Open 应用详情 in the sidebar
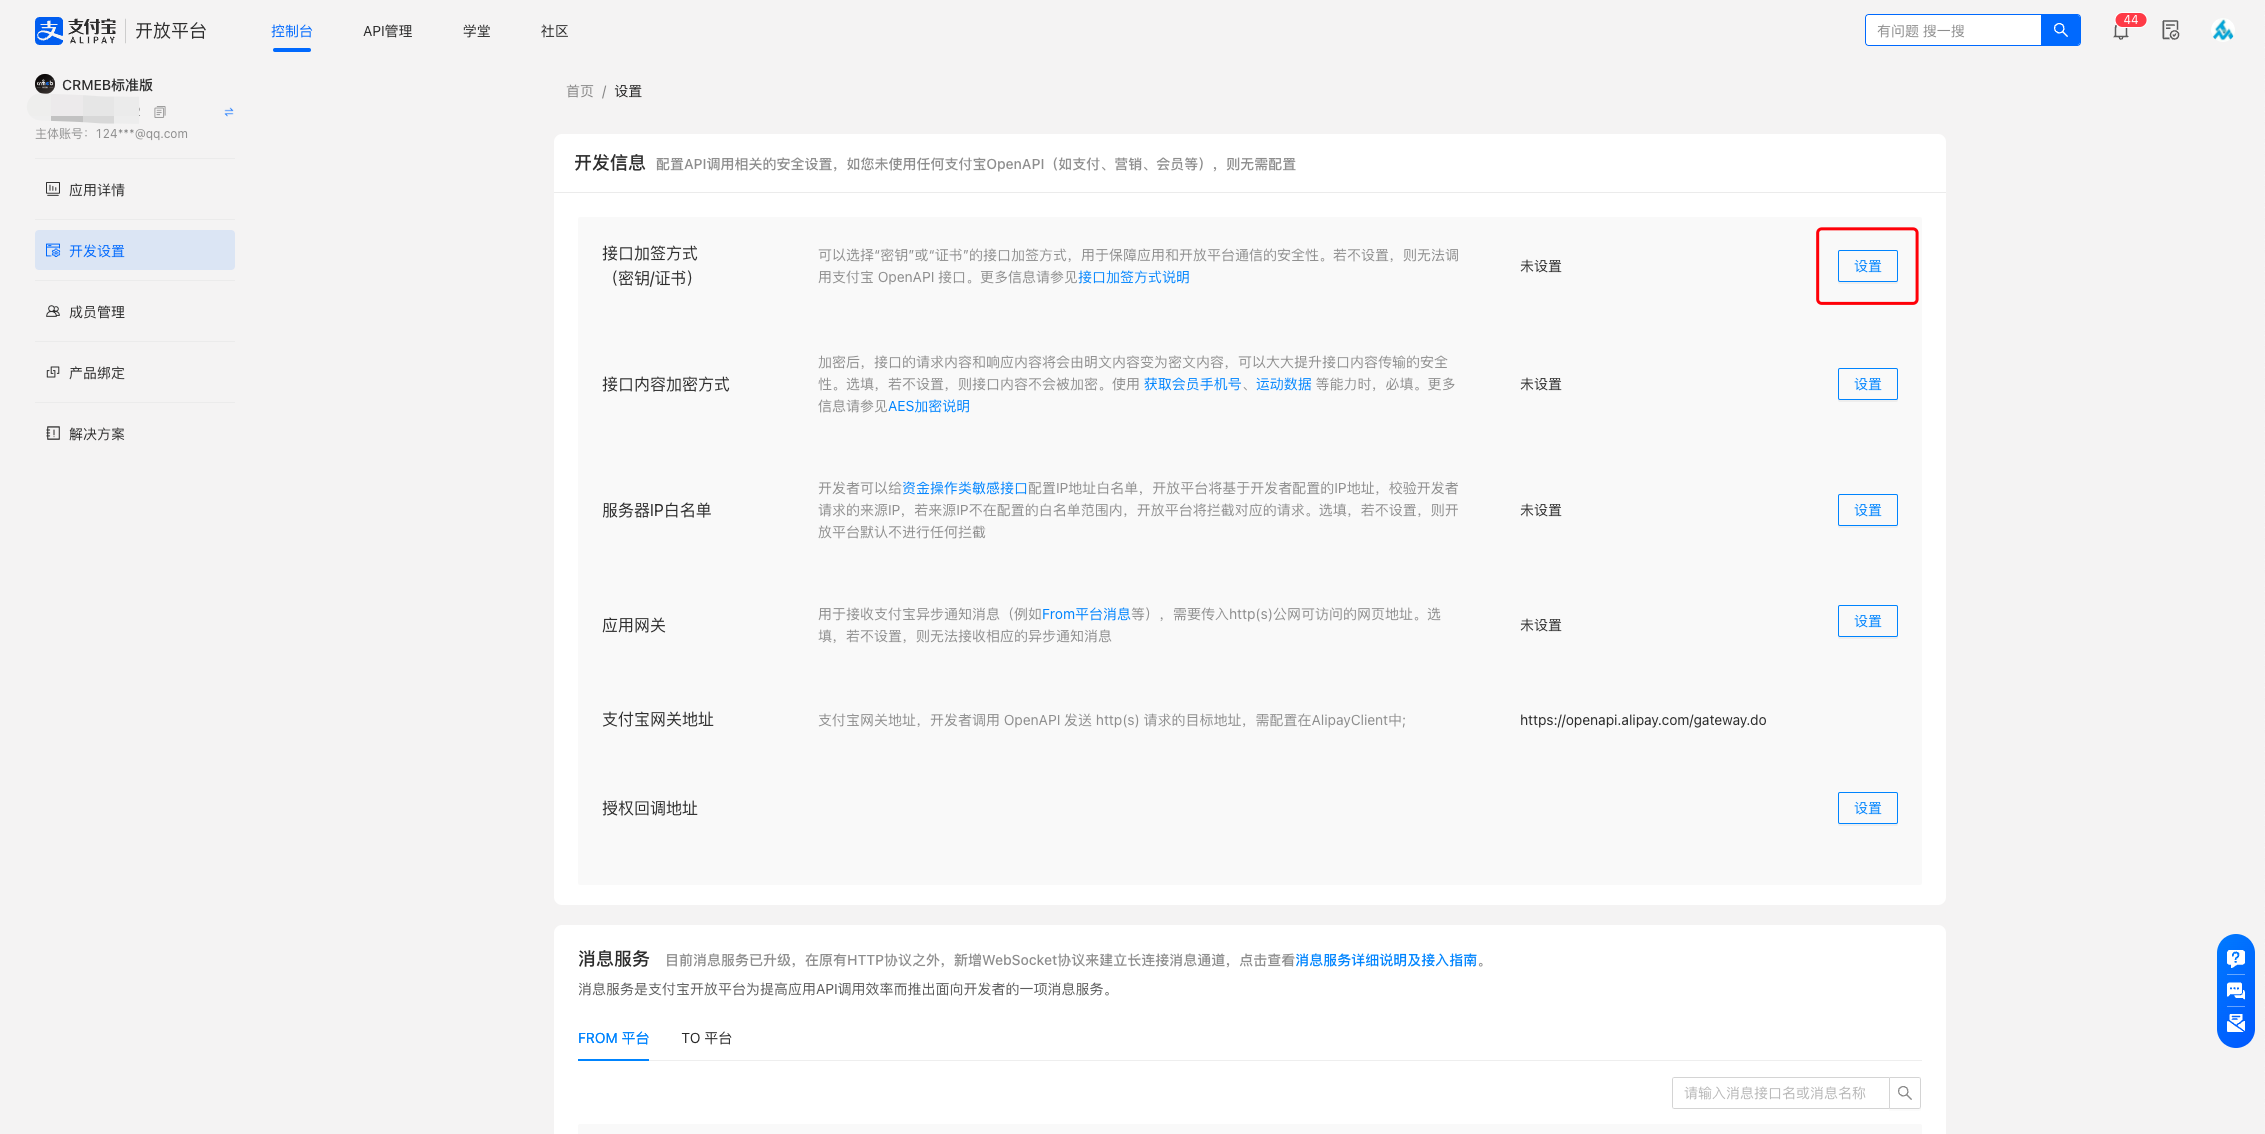 [x=96, y=190]
